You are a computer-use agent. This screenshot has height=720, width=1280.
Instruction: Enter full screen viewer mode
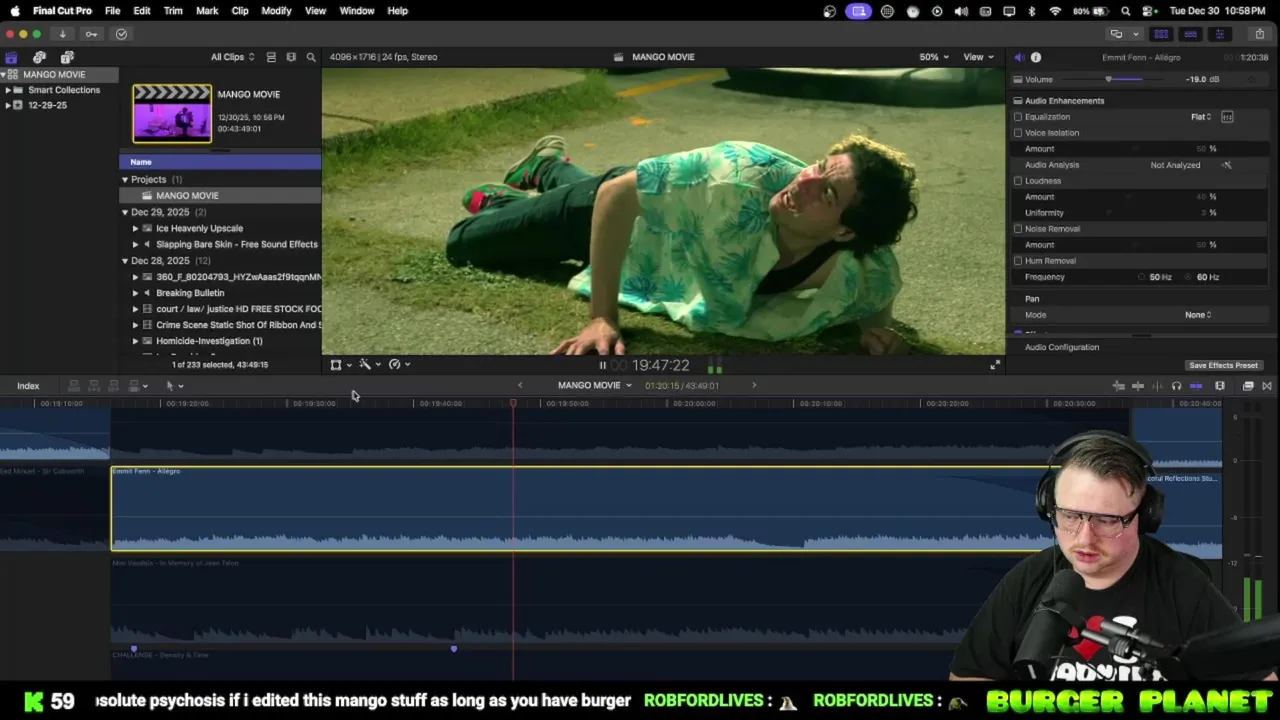tap(995, 365)
